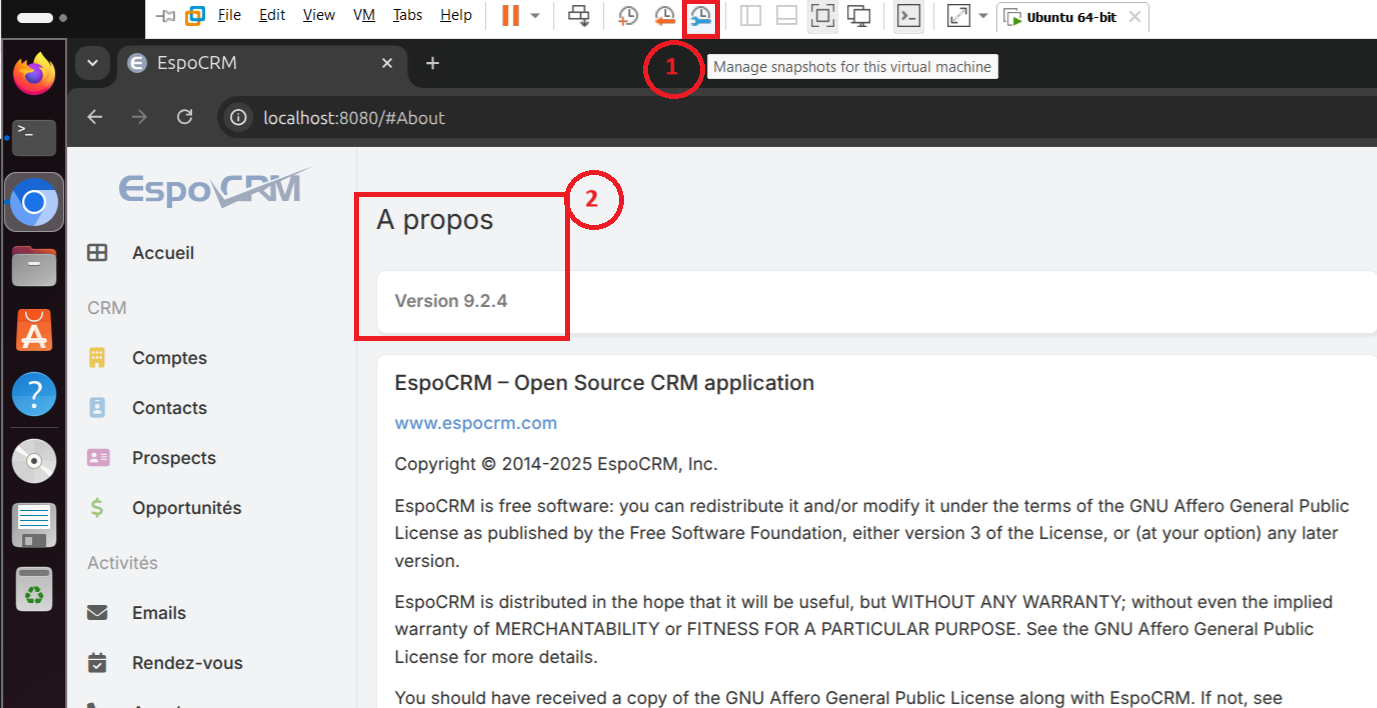The image size is (1377, 708).
Task: Pause the virtual machine with orange button
Action: coord(511,16)
